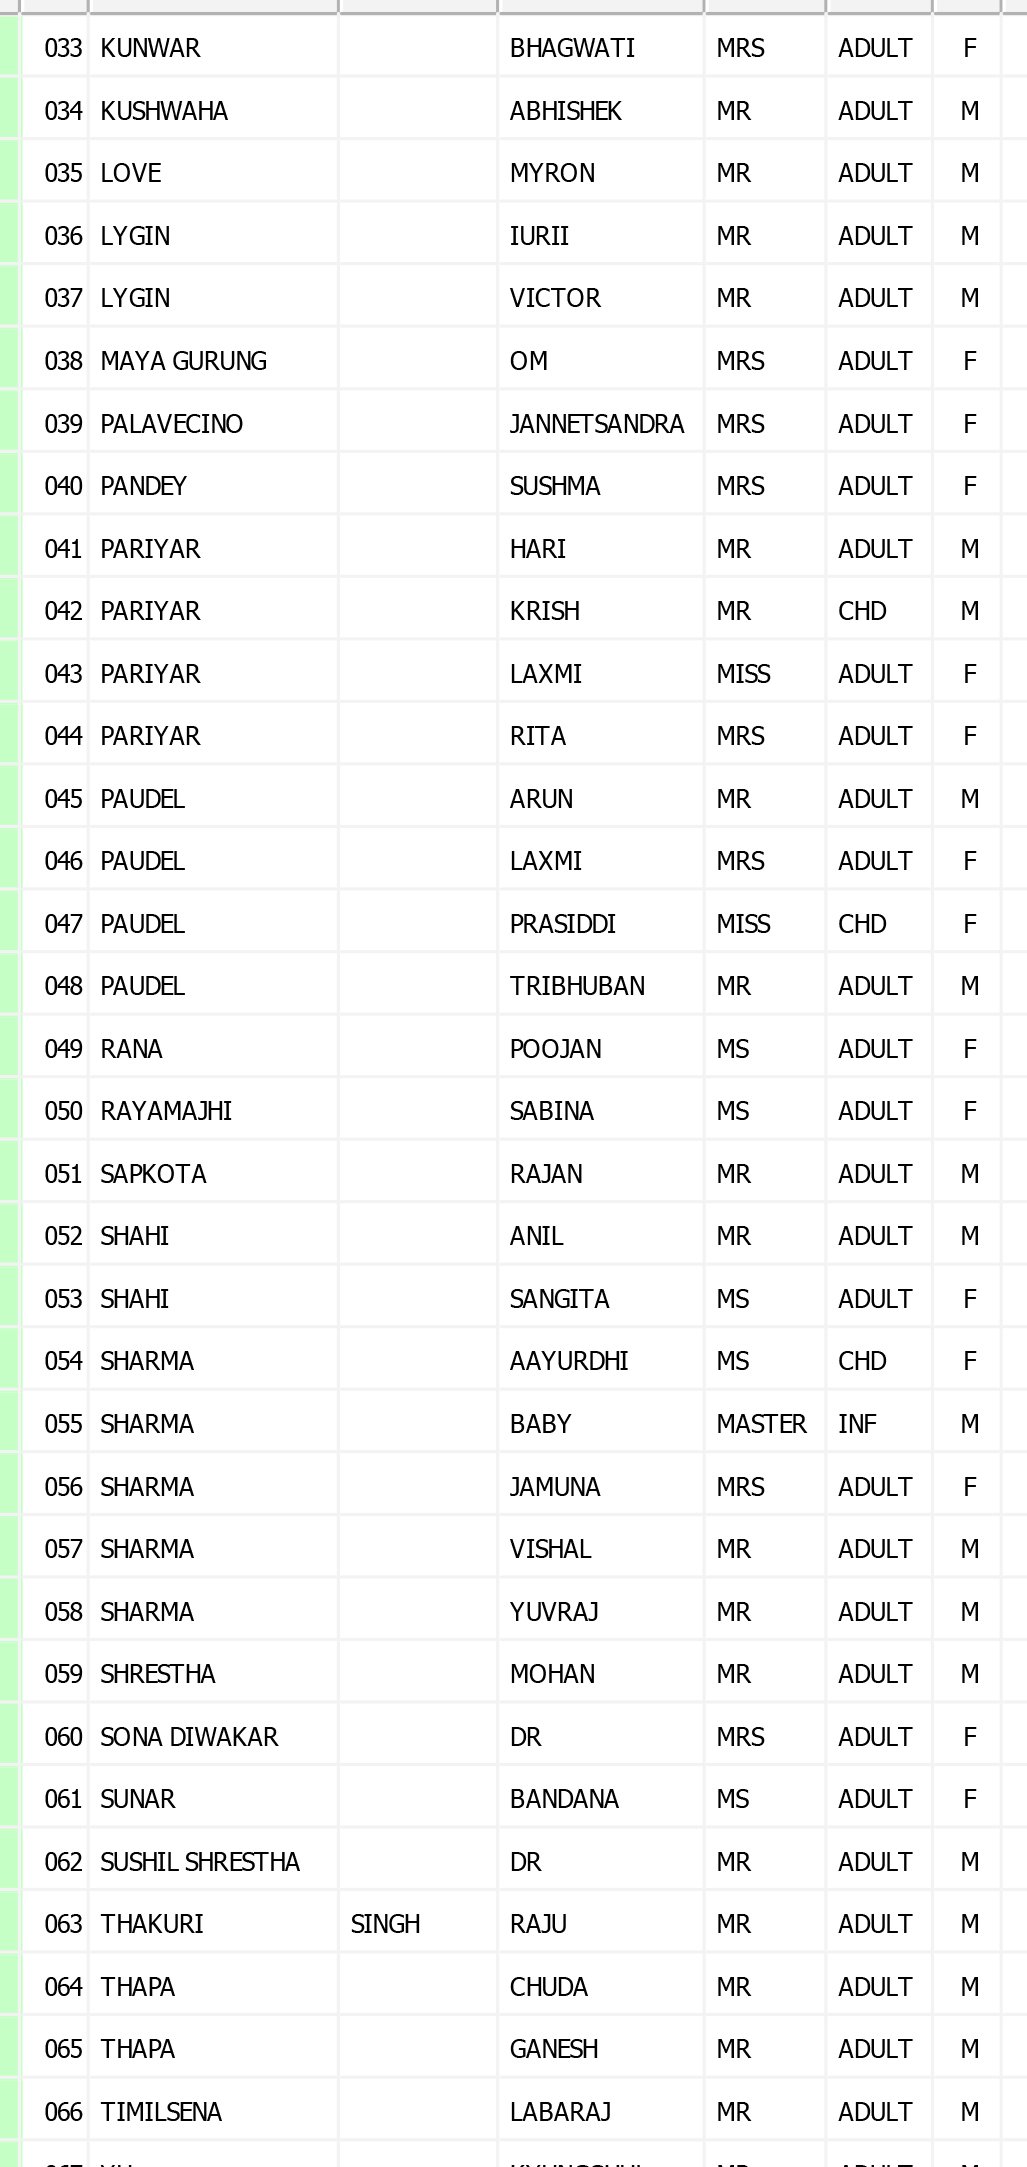Select the TIMILSENA surname cell
Viewport: 1027px width, 2167px height.
(161, 2112)
